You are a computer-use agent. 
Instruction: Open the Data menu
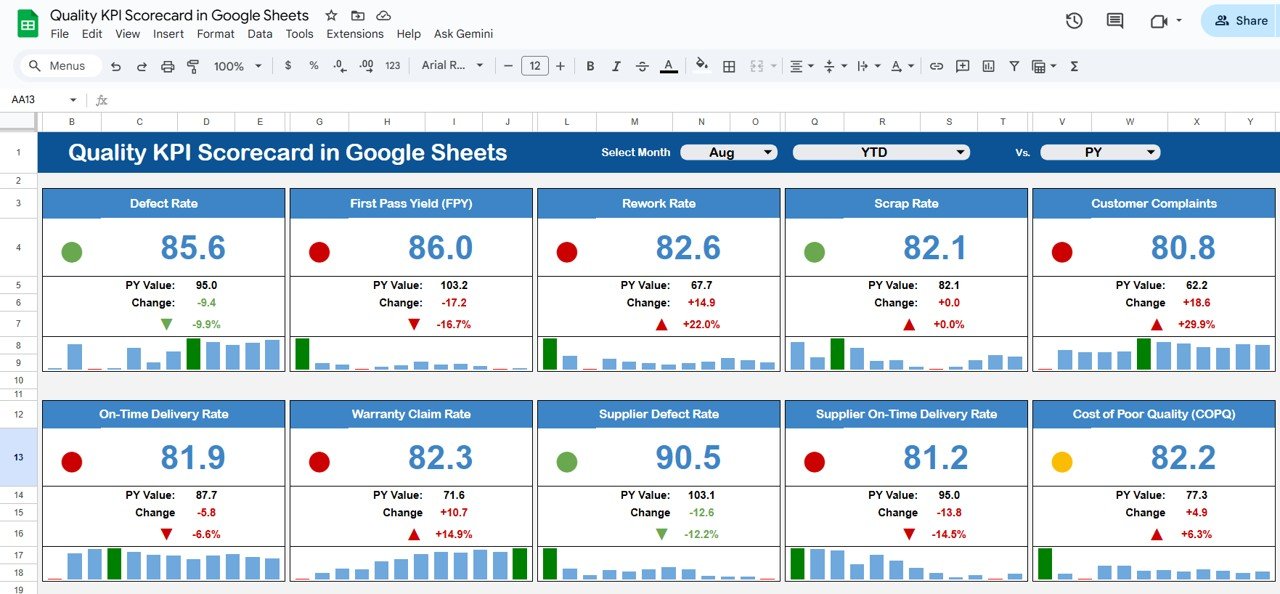[x=259, y=33]
